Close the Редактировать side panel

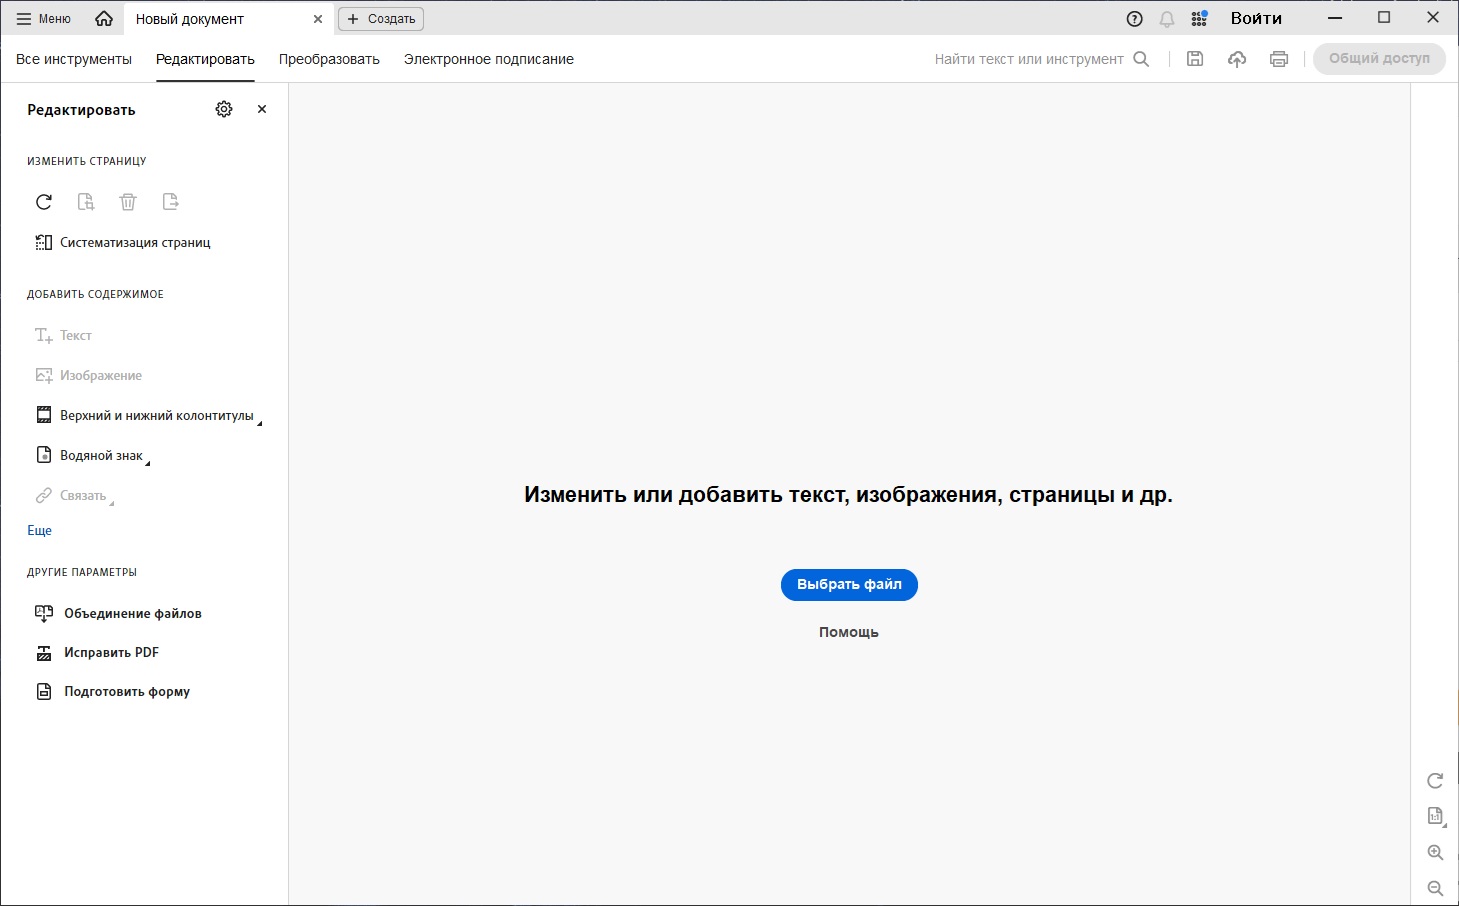(262, 109)
